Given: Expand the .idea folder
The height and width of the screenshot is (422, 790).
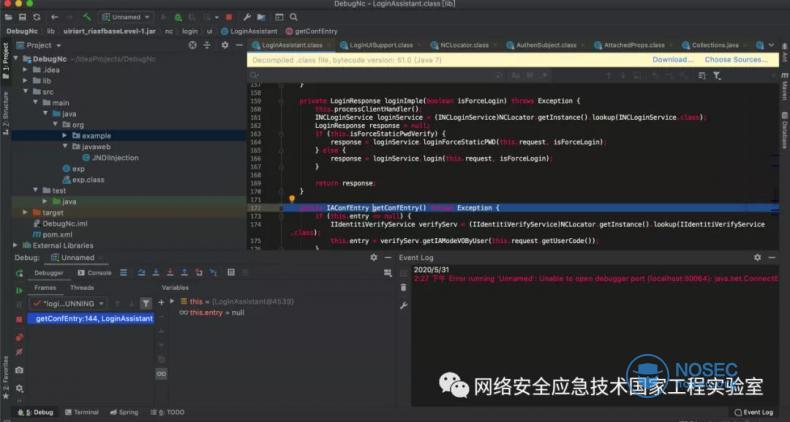Looking at the screenshot, I should [25, 70].
